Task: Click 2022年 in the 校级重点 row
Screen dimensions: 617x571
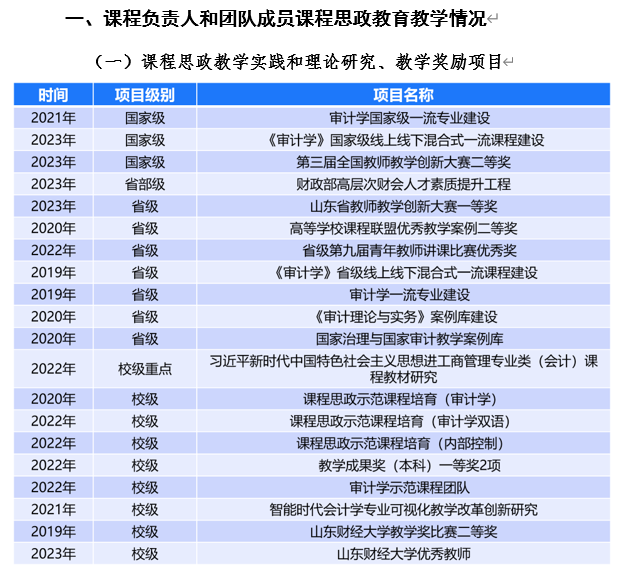Action: tap(53, 368)
